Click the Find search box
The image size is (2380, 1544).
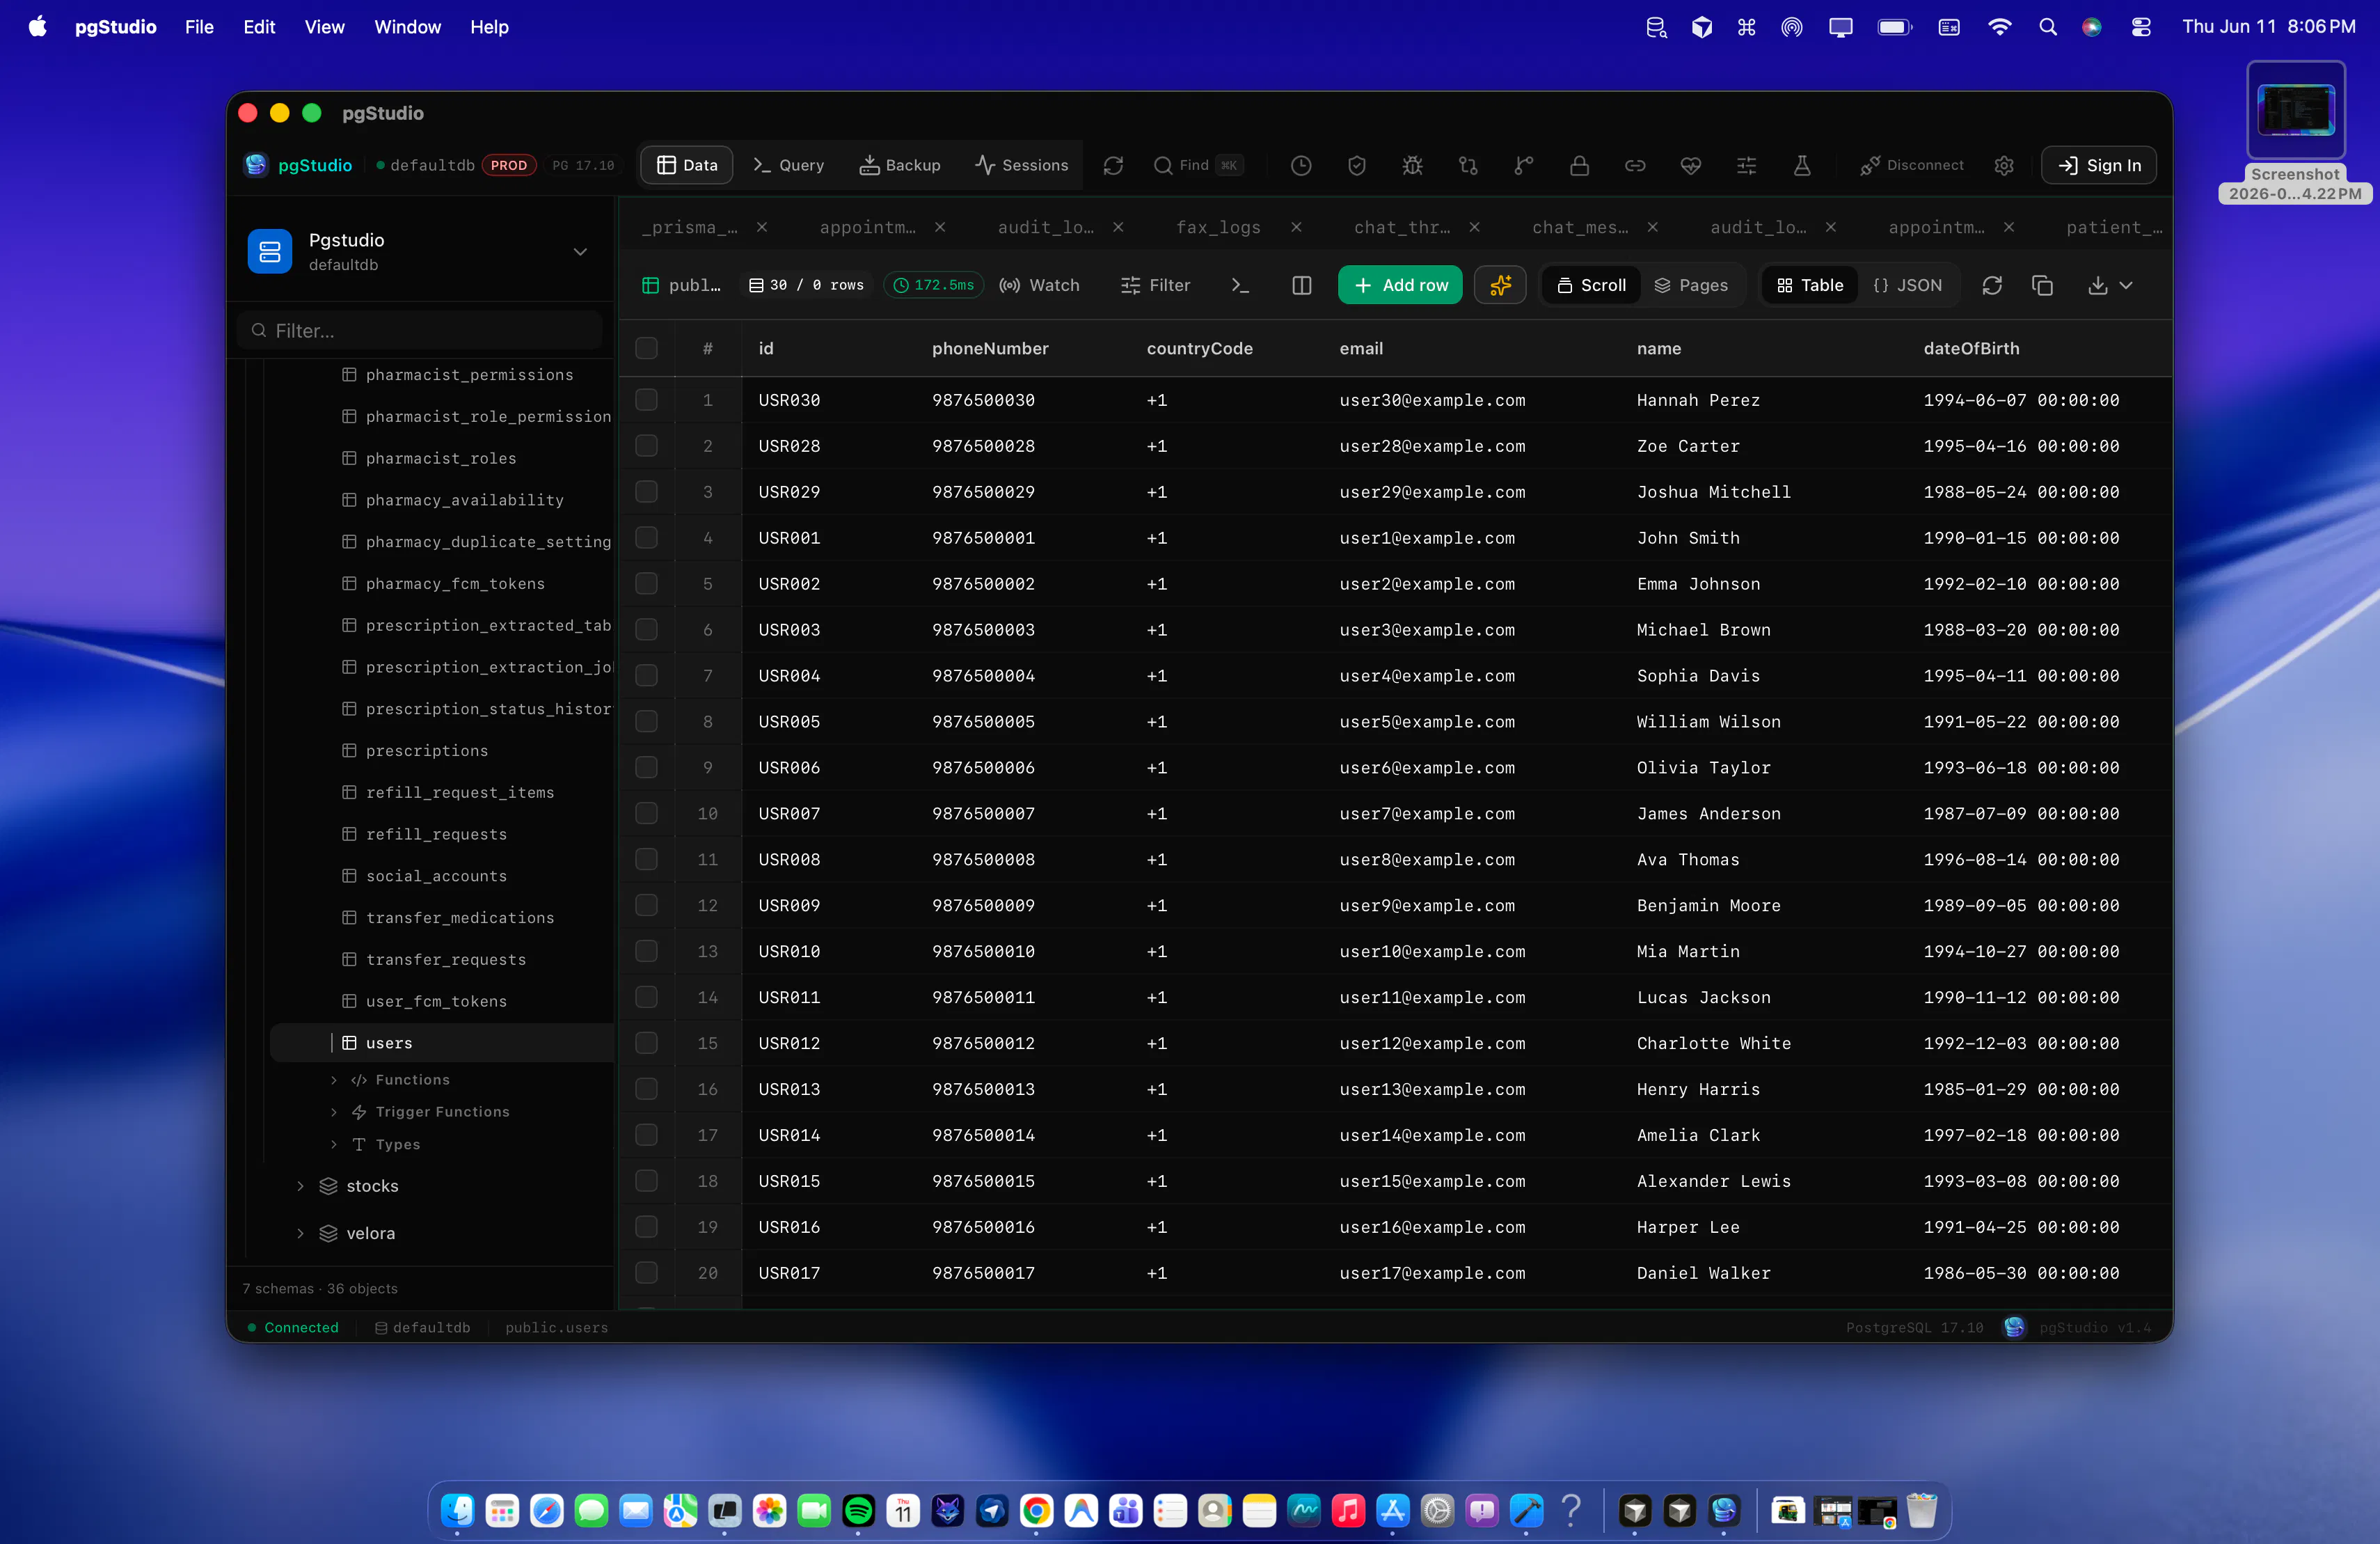(1198, 165)
